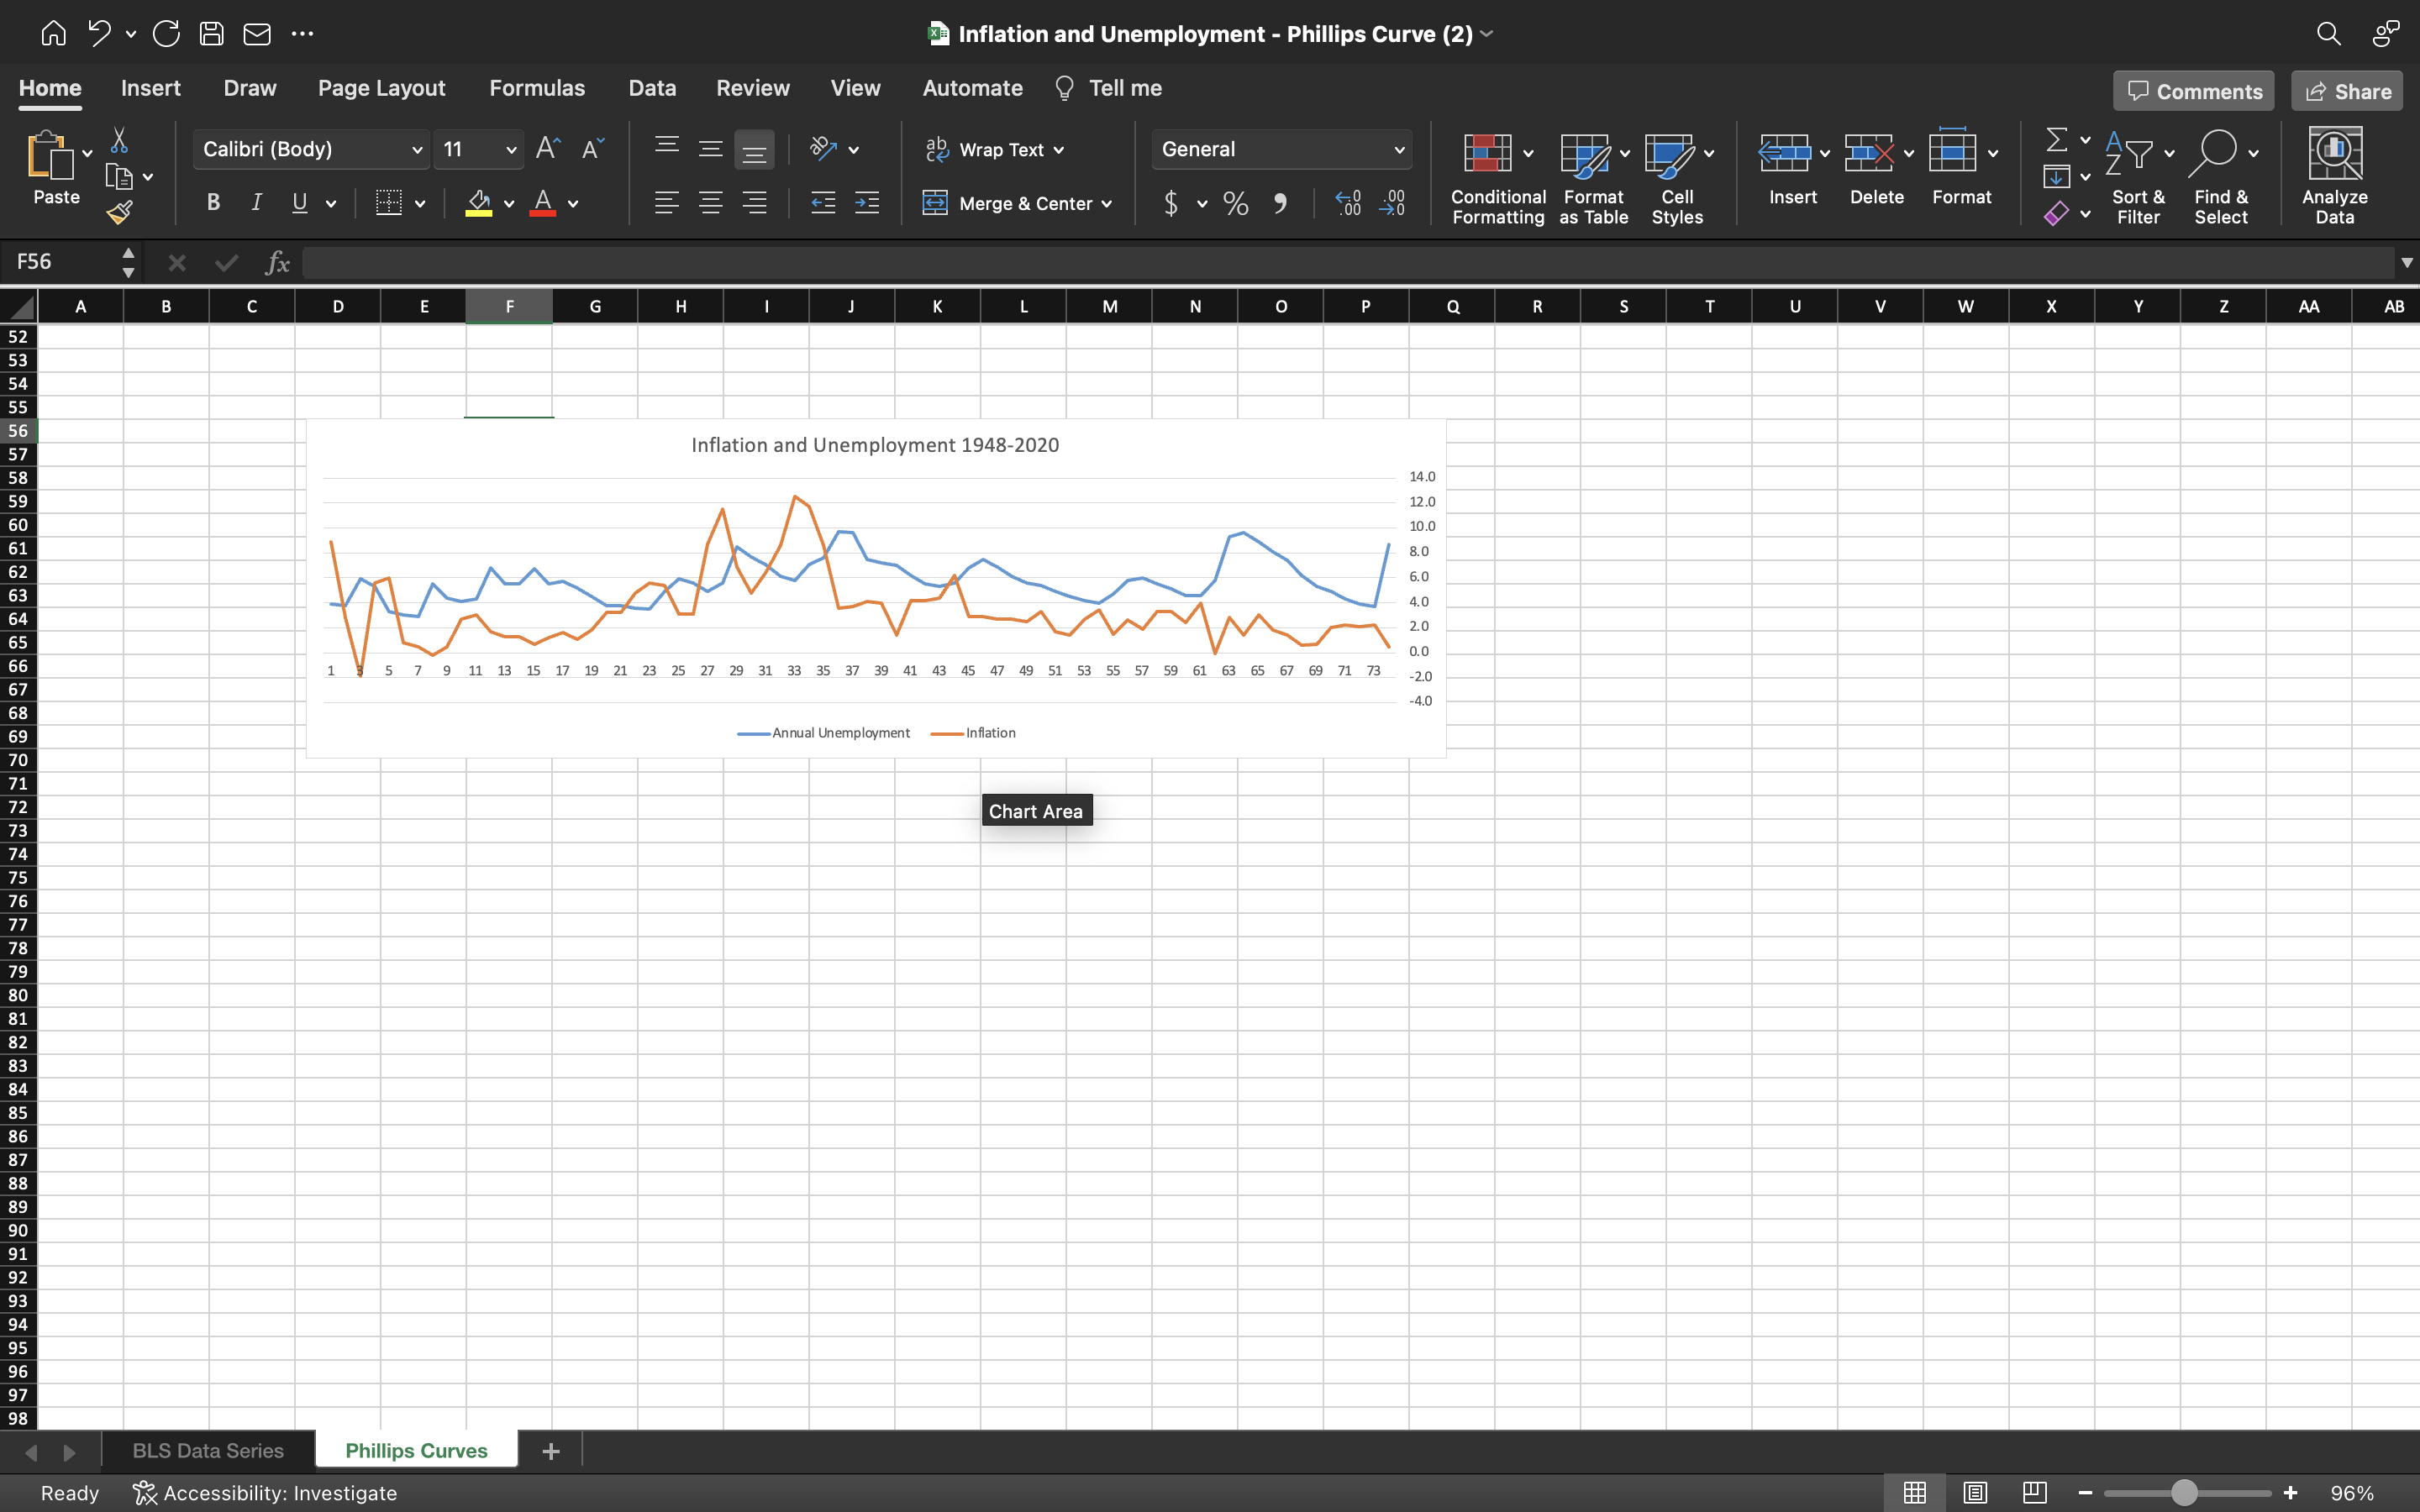
Task: Click the Increase Font Size icon
Action: [548, 149]
